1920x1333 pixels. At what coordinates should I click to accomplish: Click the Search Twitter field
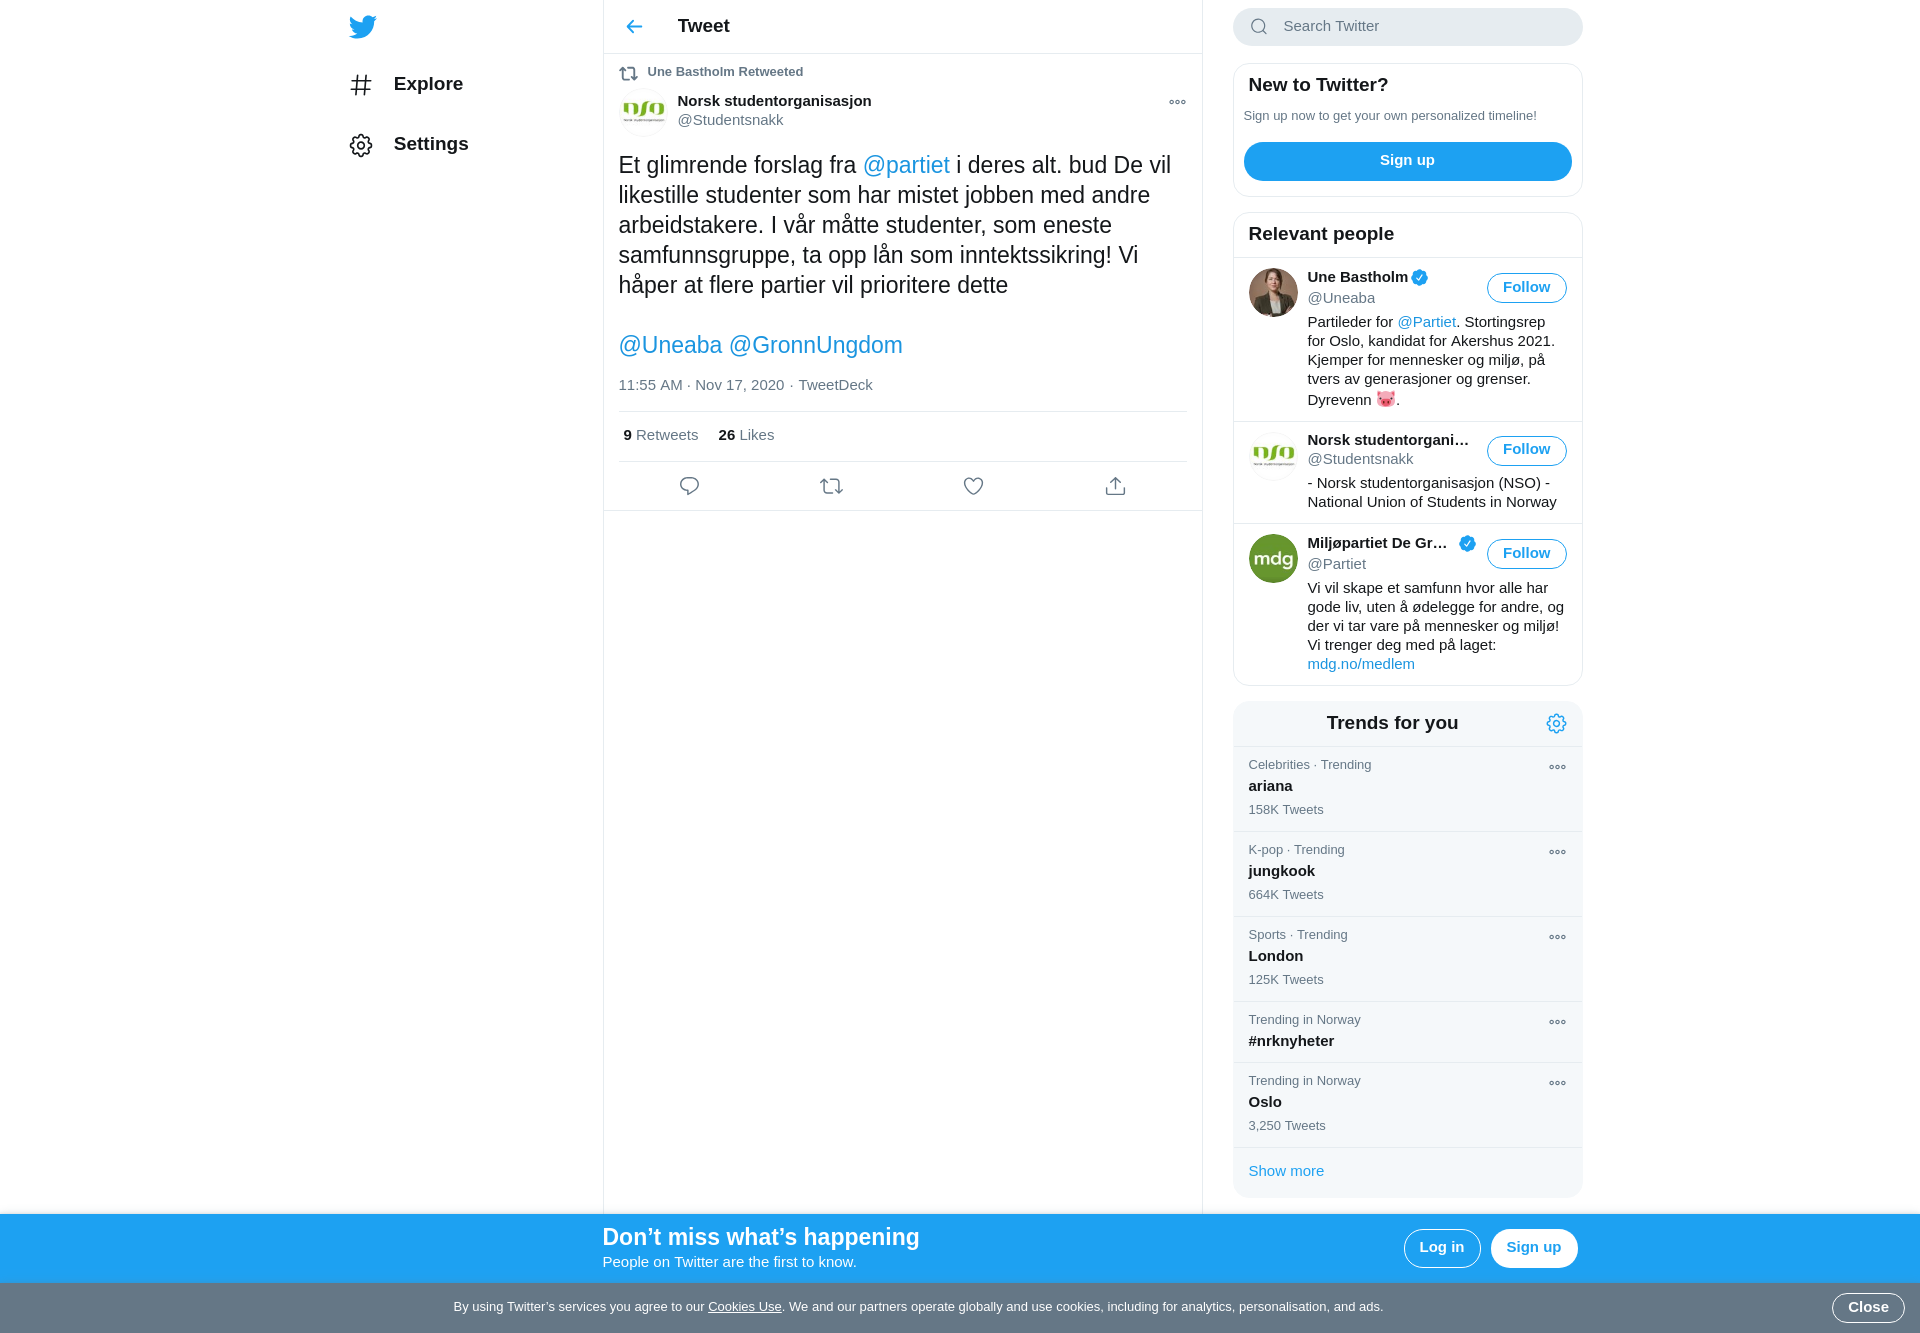tap(1407, 27)
